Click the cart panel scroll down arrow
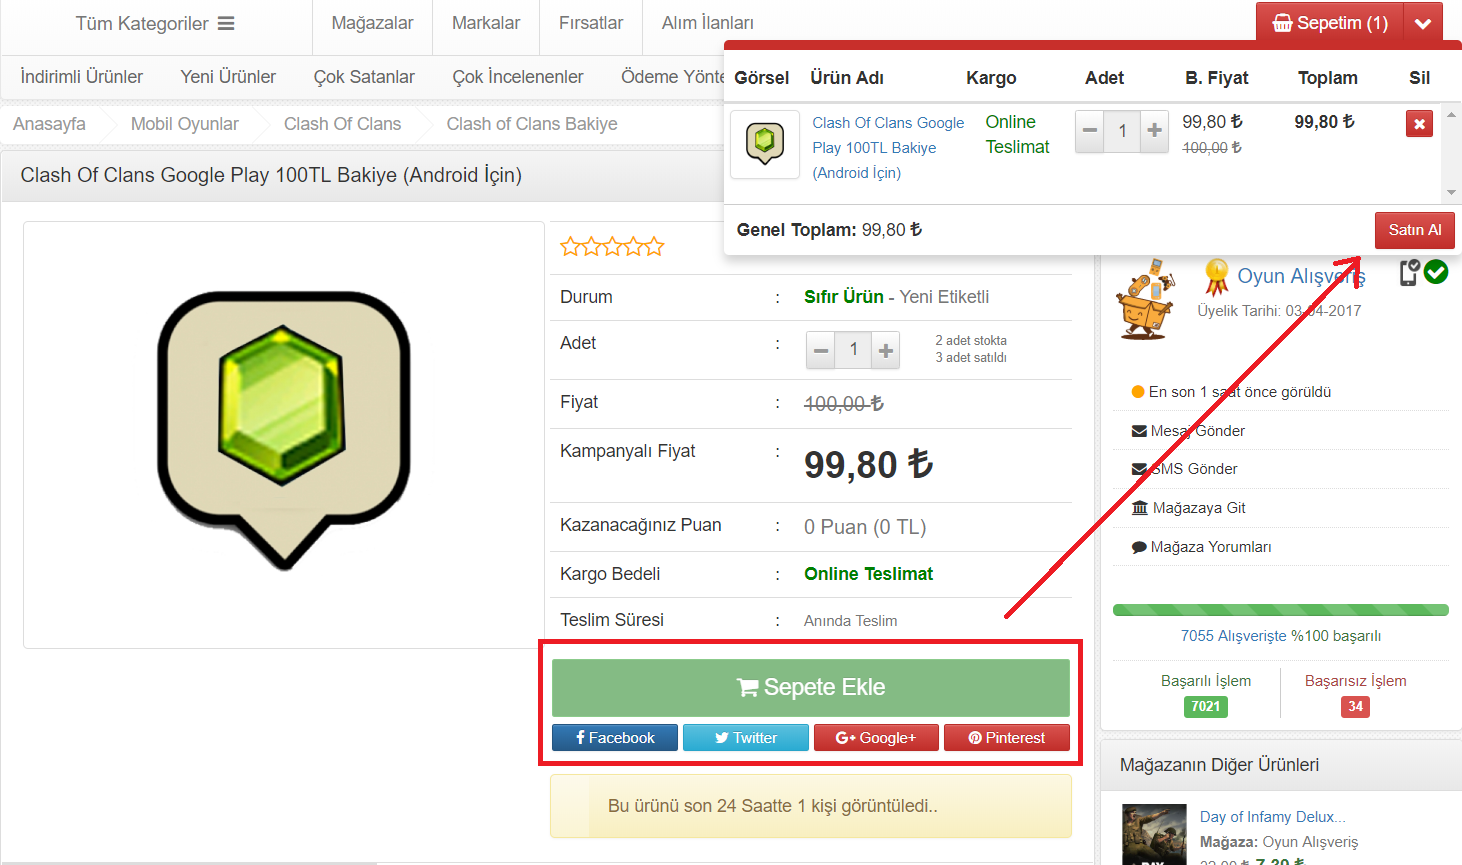 [1451, 192]
